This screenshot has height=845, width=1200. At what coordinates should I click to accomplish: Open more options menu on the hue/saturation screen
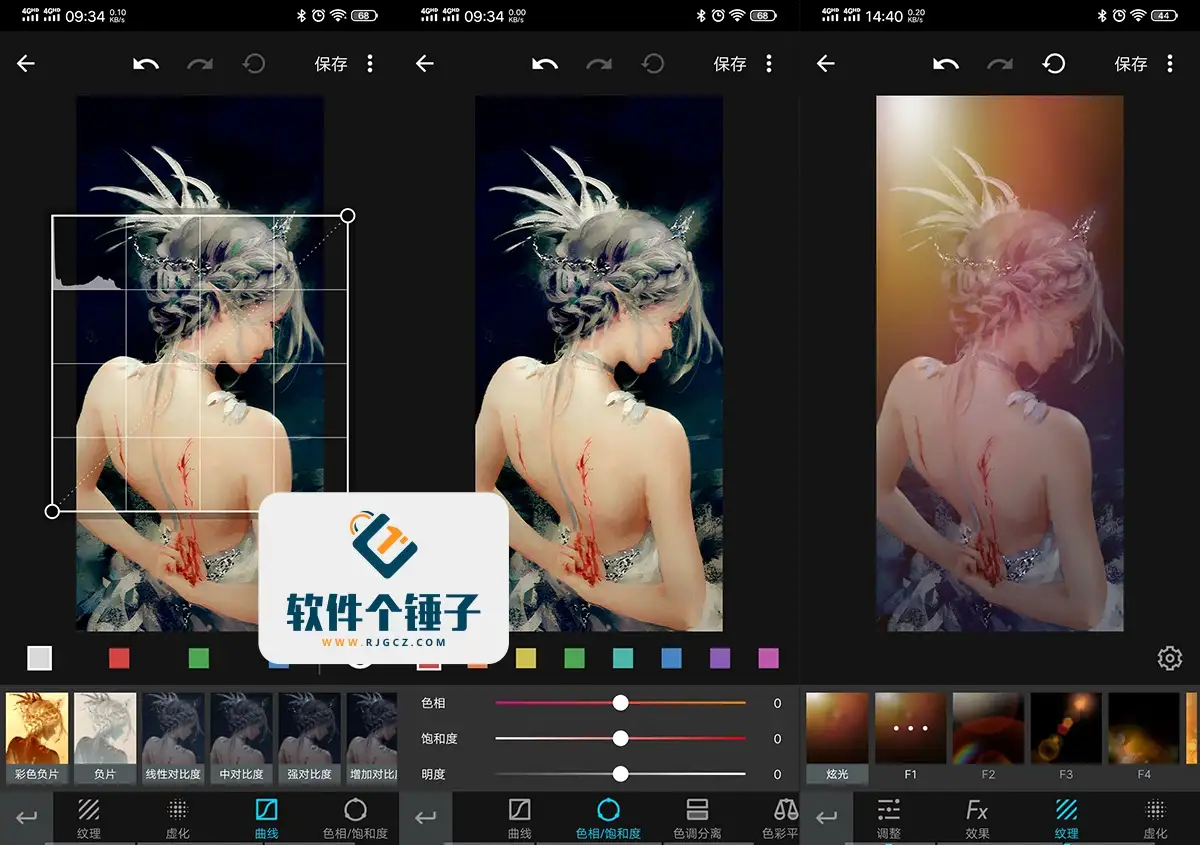(769, 64)
